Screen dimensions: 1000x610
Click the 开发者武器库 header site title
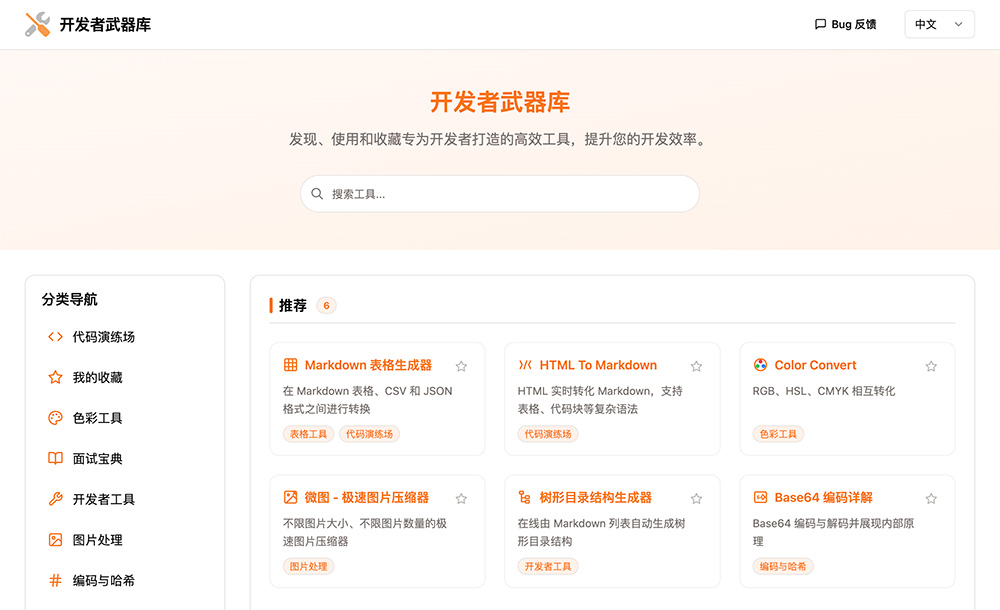click(x=105, y=24)
